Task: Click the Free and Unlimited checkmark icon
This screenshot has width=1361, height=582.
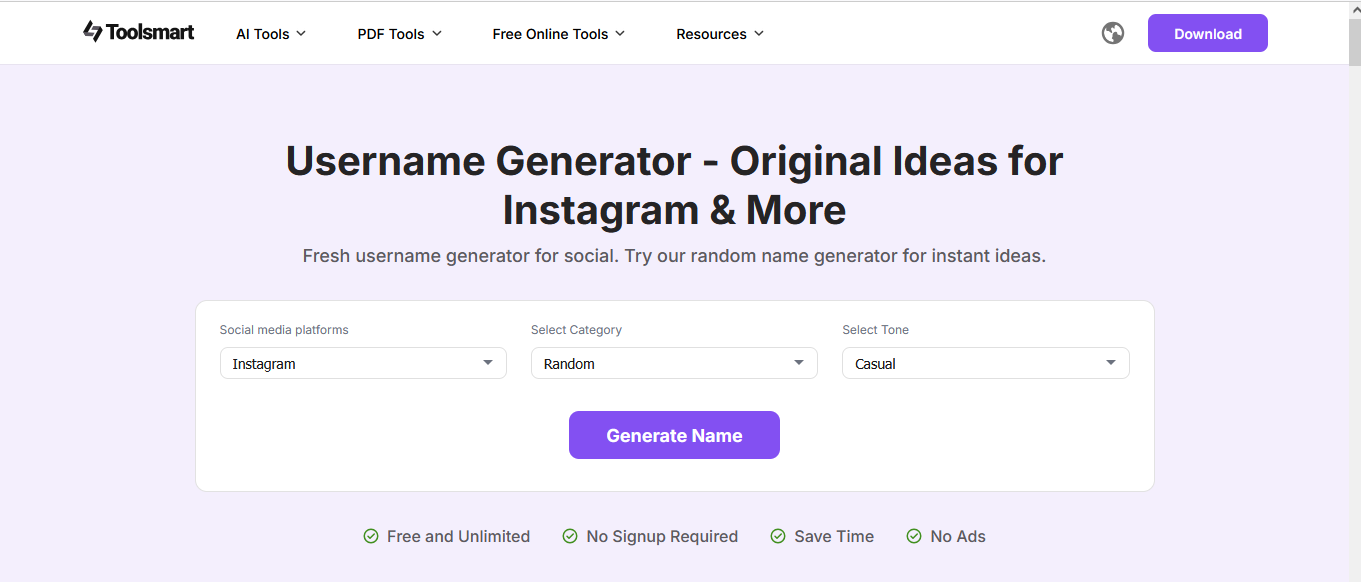Action: pyautogui.click(x=371, y=537)
